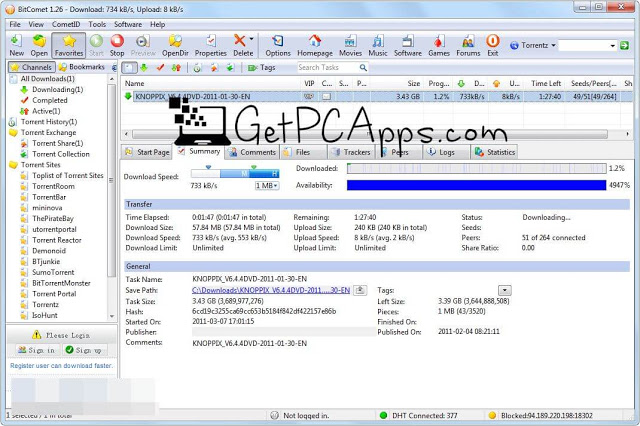
Task: Open the CometID menu
Action: 66,24
